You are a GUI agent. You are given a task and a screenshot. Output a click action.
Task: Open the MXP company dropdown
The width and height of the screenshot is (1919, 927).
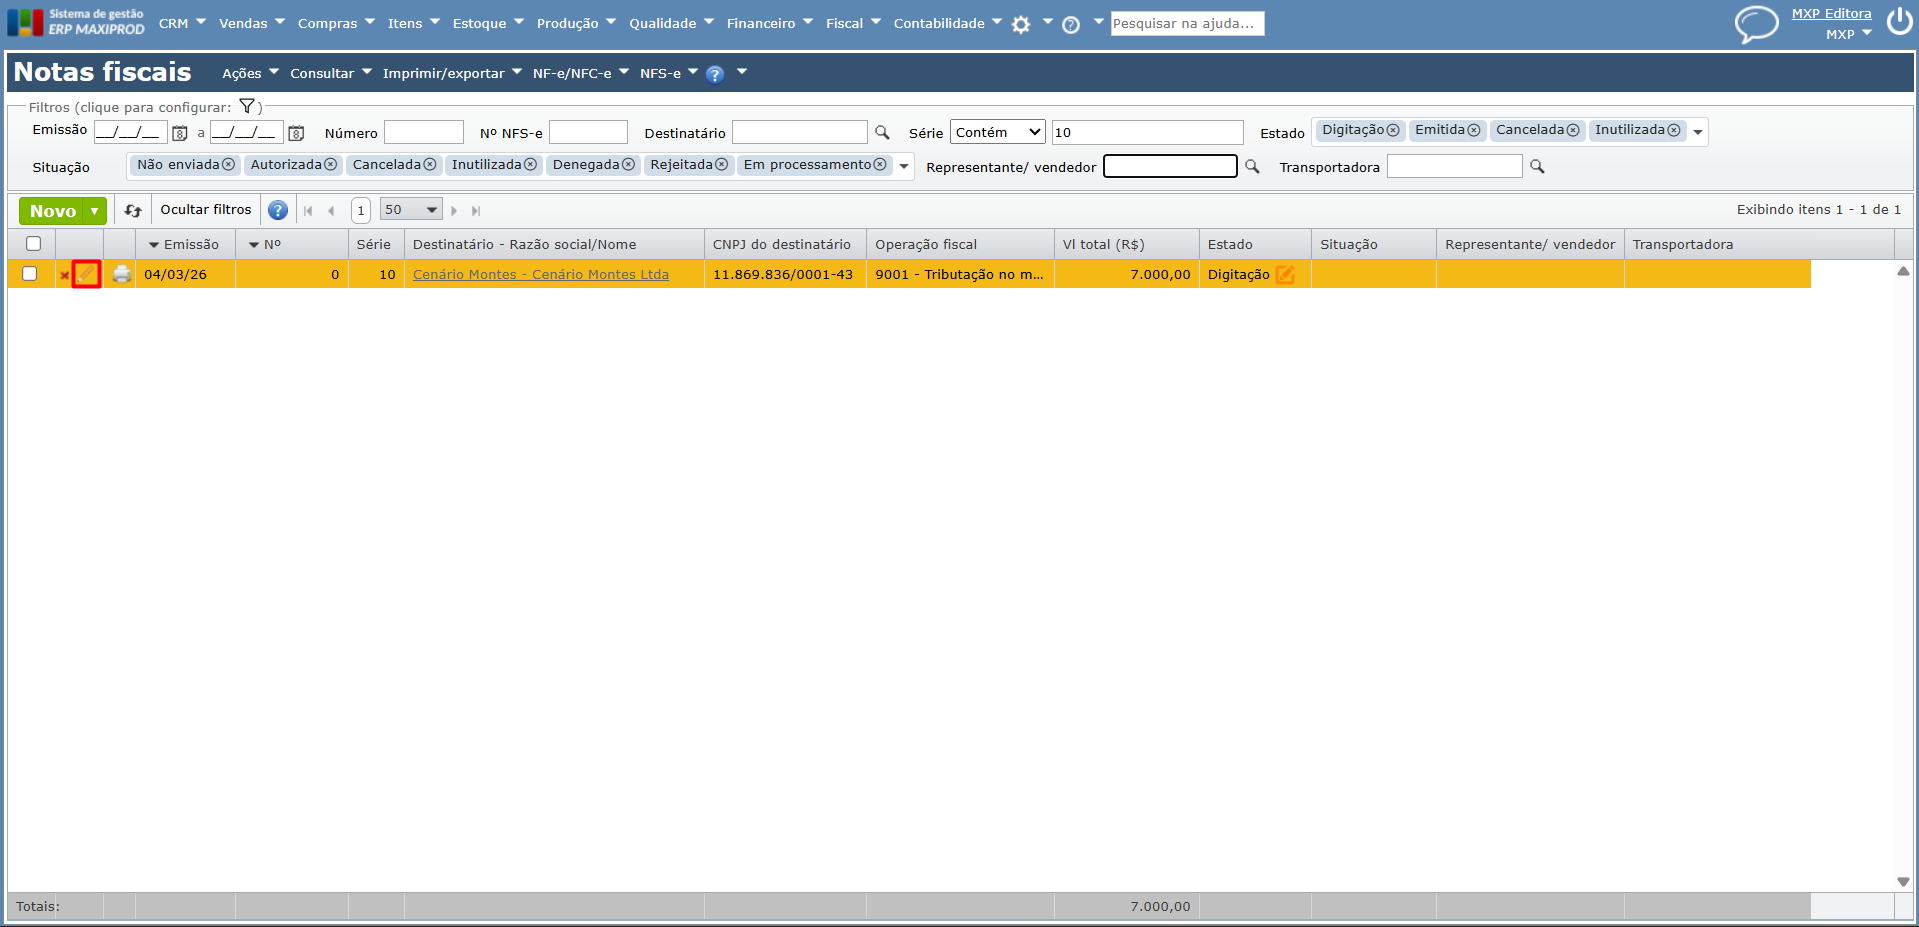1849,34
